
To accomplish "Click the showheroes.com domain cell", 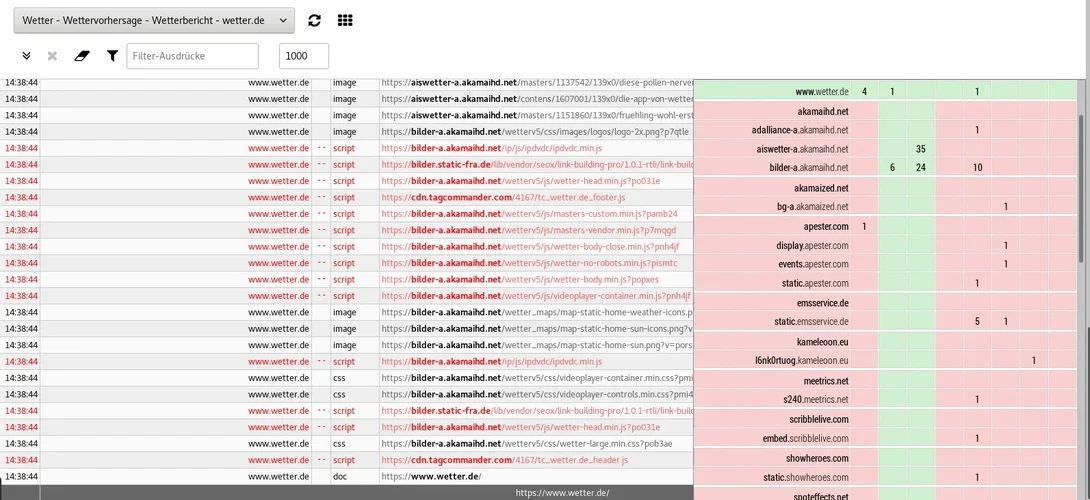I will coord(772,458).
